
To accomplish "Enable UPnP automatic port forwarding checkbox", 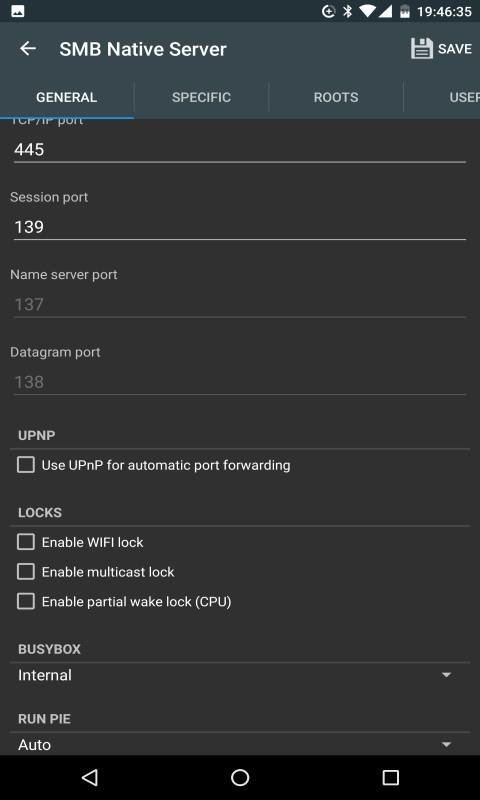I will [x=26, y=465].
